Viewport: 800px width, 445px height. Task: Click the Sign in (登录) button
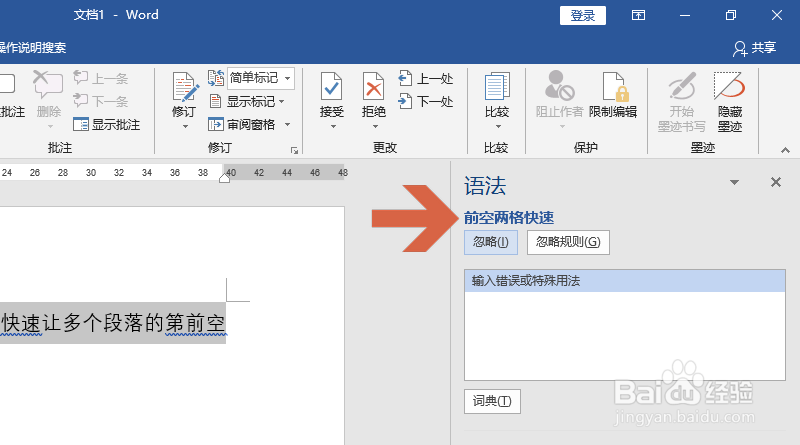(583, 15)
